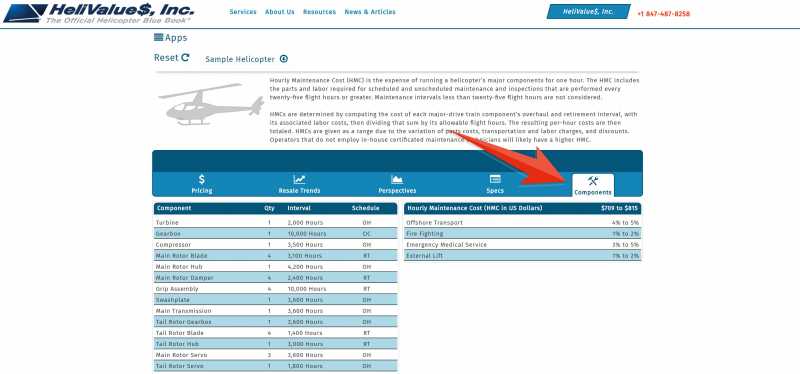800x374 pixels.
Task: Select the Main Rotor Blade row
Action: coord(276,256)
